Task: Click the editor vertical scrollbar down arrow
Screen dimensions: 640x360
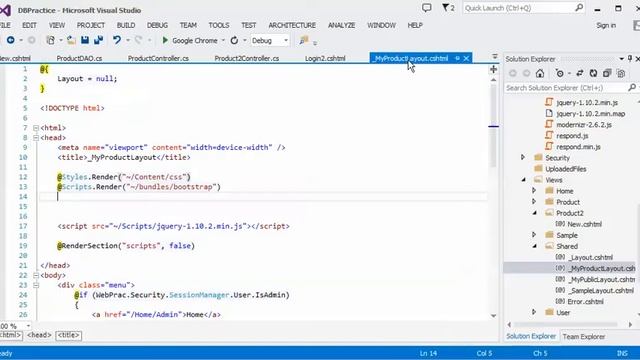Action: (x=493, y=316)
